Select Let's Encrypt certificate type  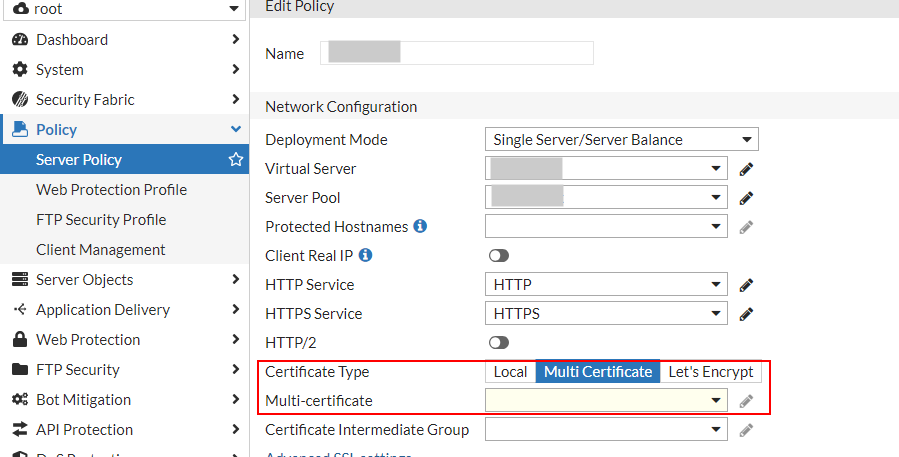pyautogui.click(x=711, y=372)
